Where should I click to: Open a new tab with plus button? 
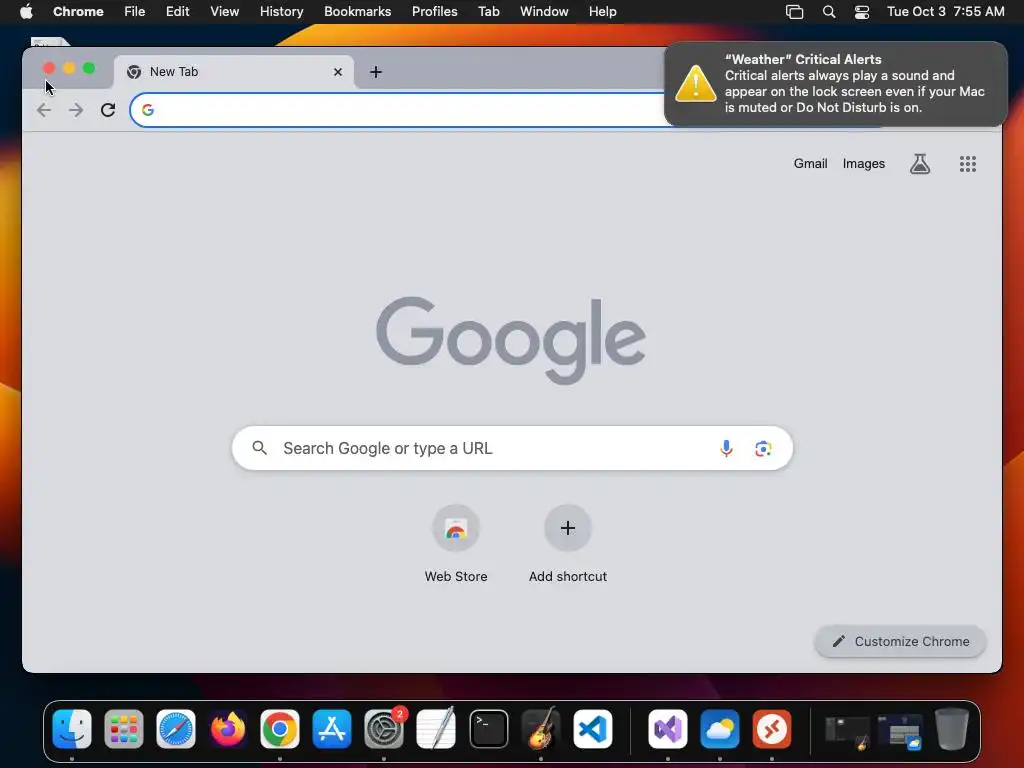(x=376, y=72)
